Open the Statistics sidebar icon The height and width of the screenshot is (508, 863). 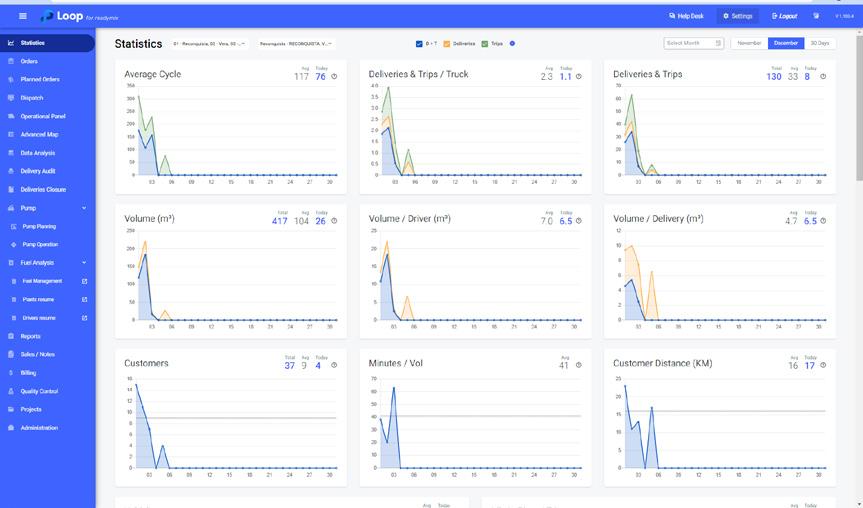click(x=10, y=43)
